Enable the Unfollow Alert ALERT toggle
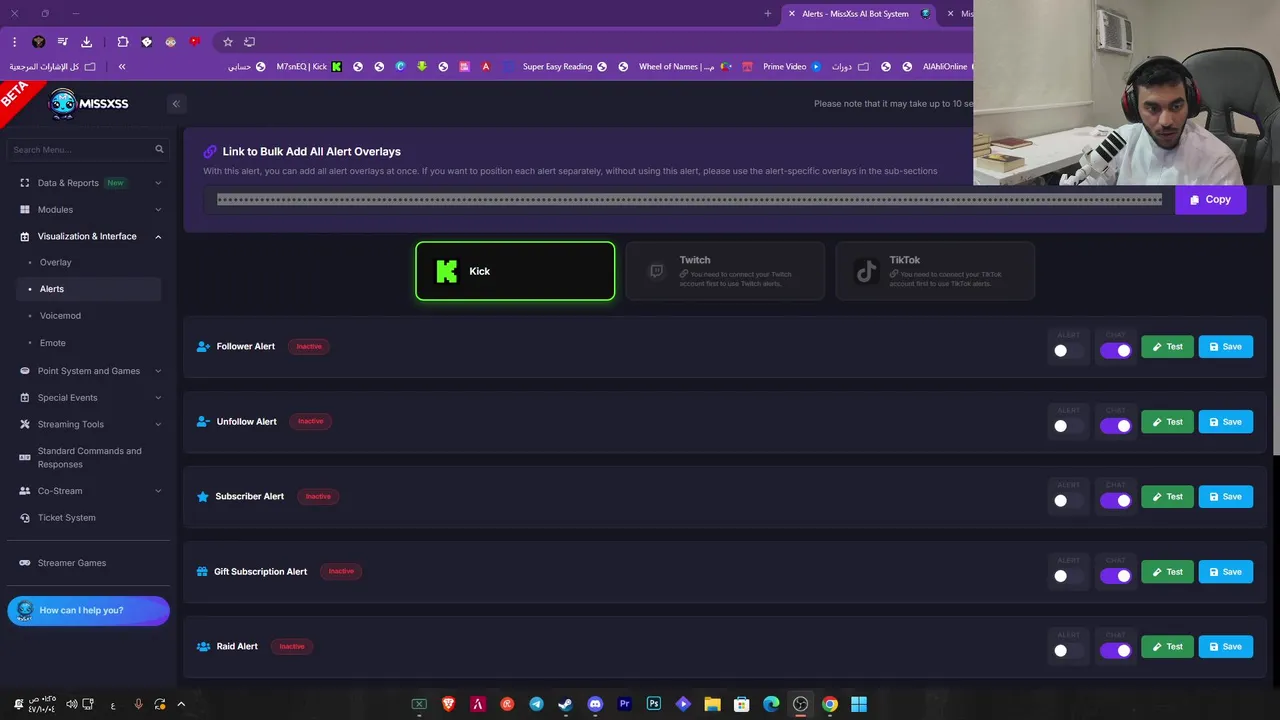This screenshot has height=720, width=1280. (1069, 426)
